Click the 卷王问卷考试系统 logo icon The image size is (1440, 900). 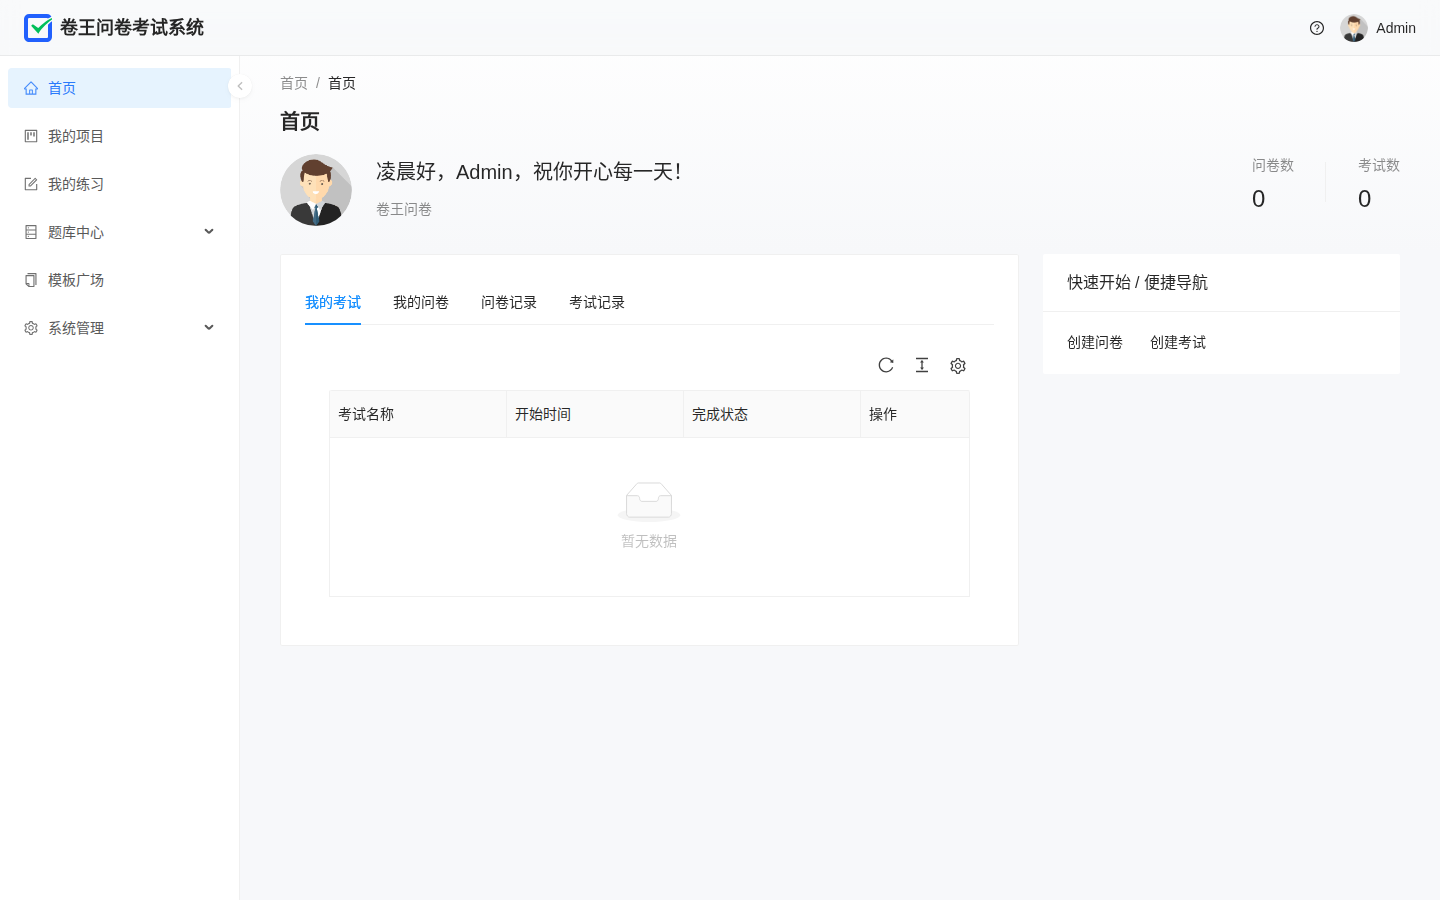pos(38,28)
